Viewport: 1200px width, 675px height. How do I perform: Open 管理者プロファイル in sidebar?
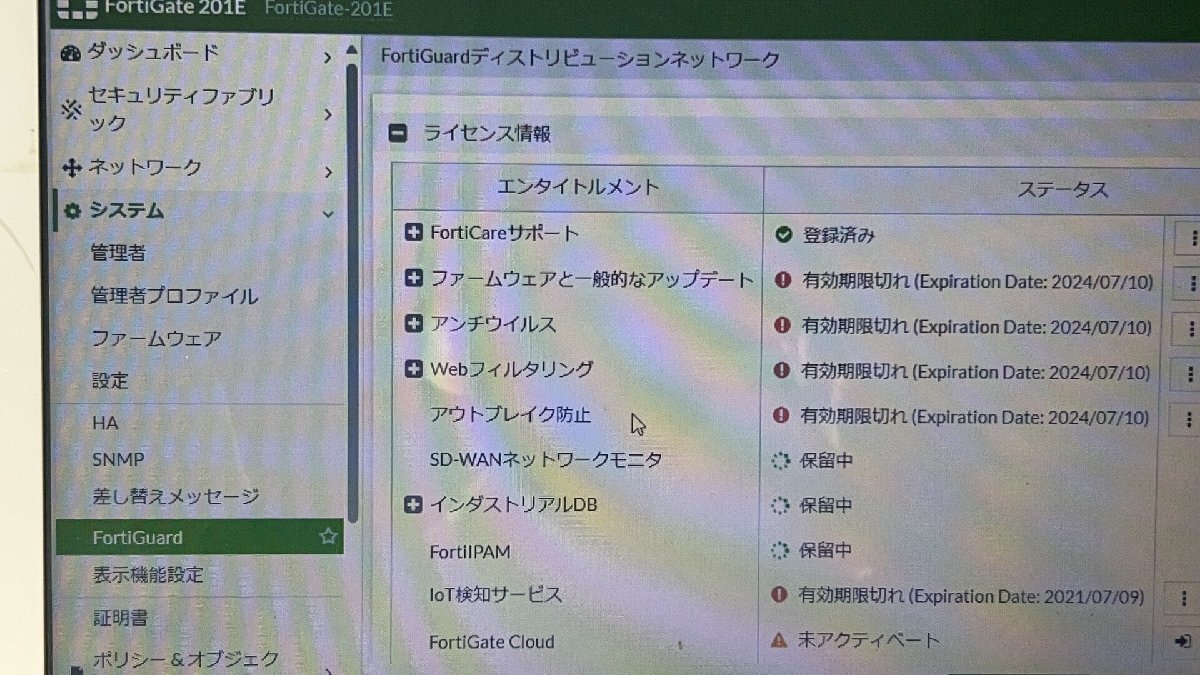click(x=175, y=296)
